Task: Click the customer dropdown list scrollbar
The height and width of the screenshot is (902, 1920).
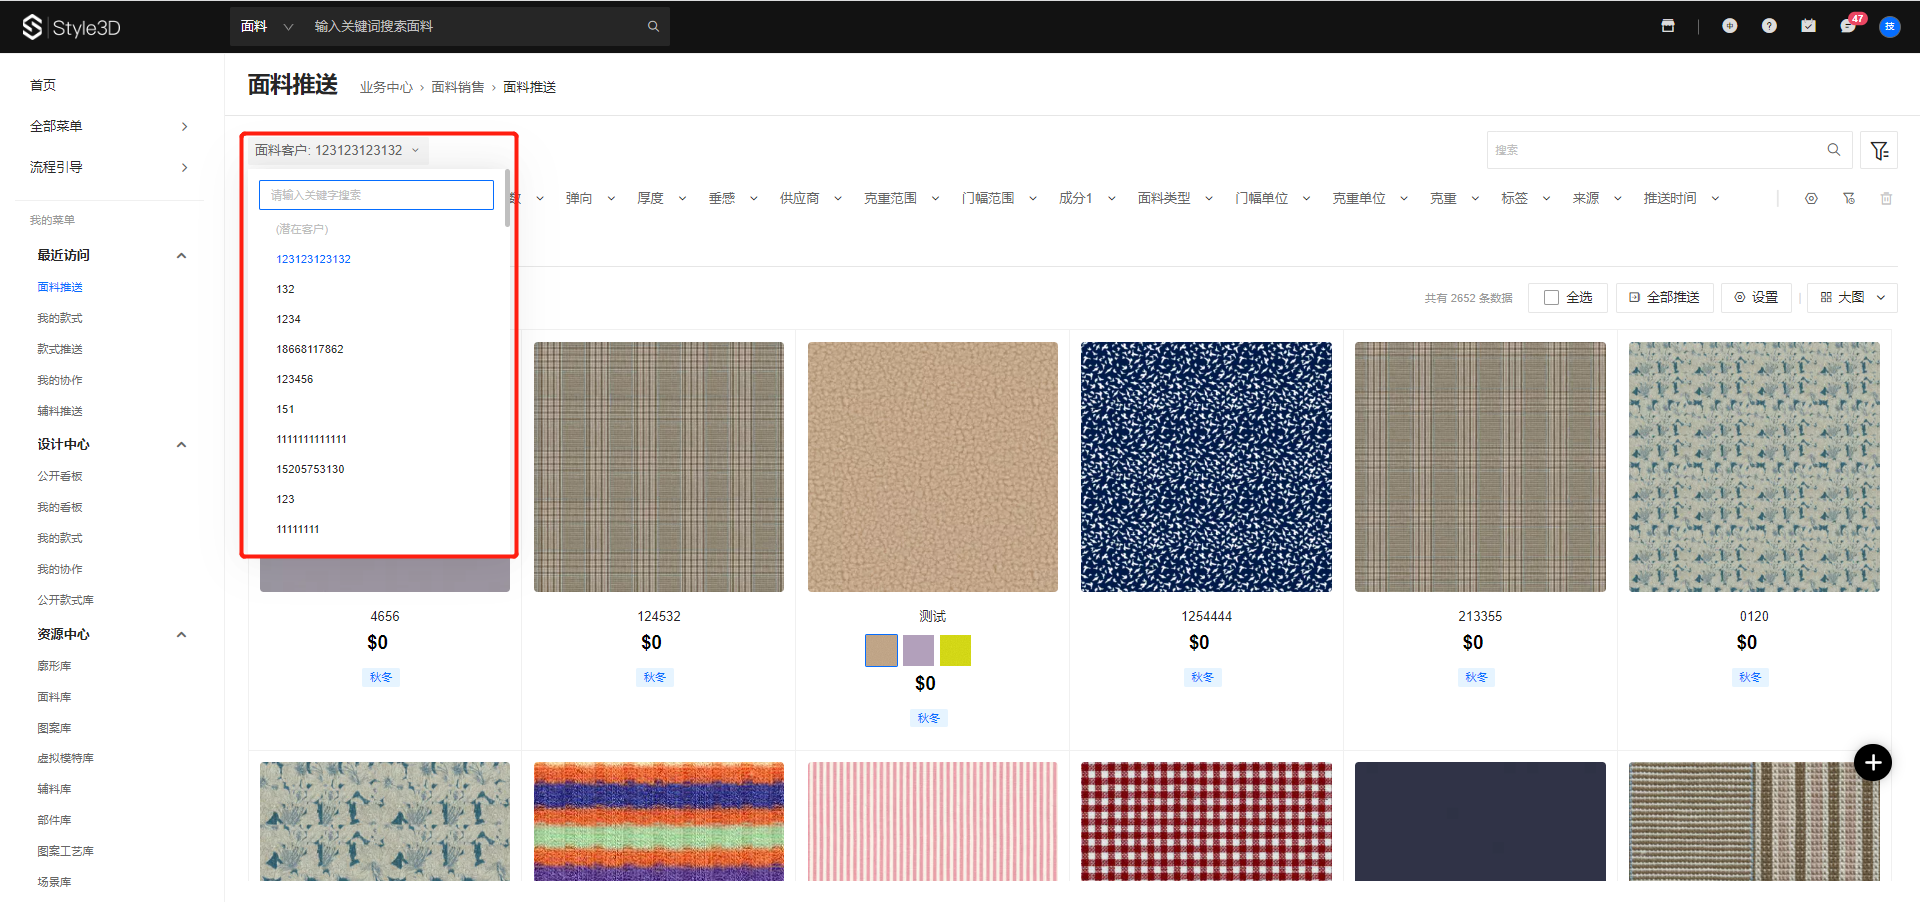Action: [x=508, y=198]
